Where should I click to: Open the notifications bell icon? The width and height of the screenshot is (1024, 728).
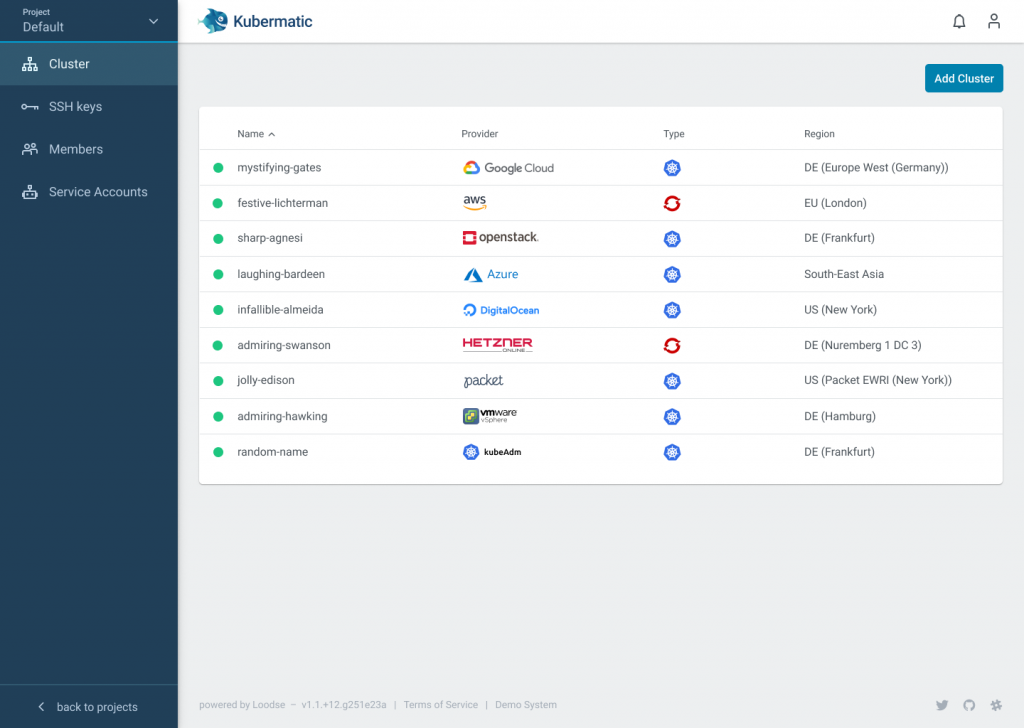click(x=959, y=22)
